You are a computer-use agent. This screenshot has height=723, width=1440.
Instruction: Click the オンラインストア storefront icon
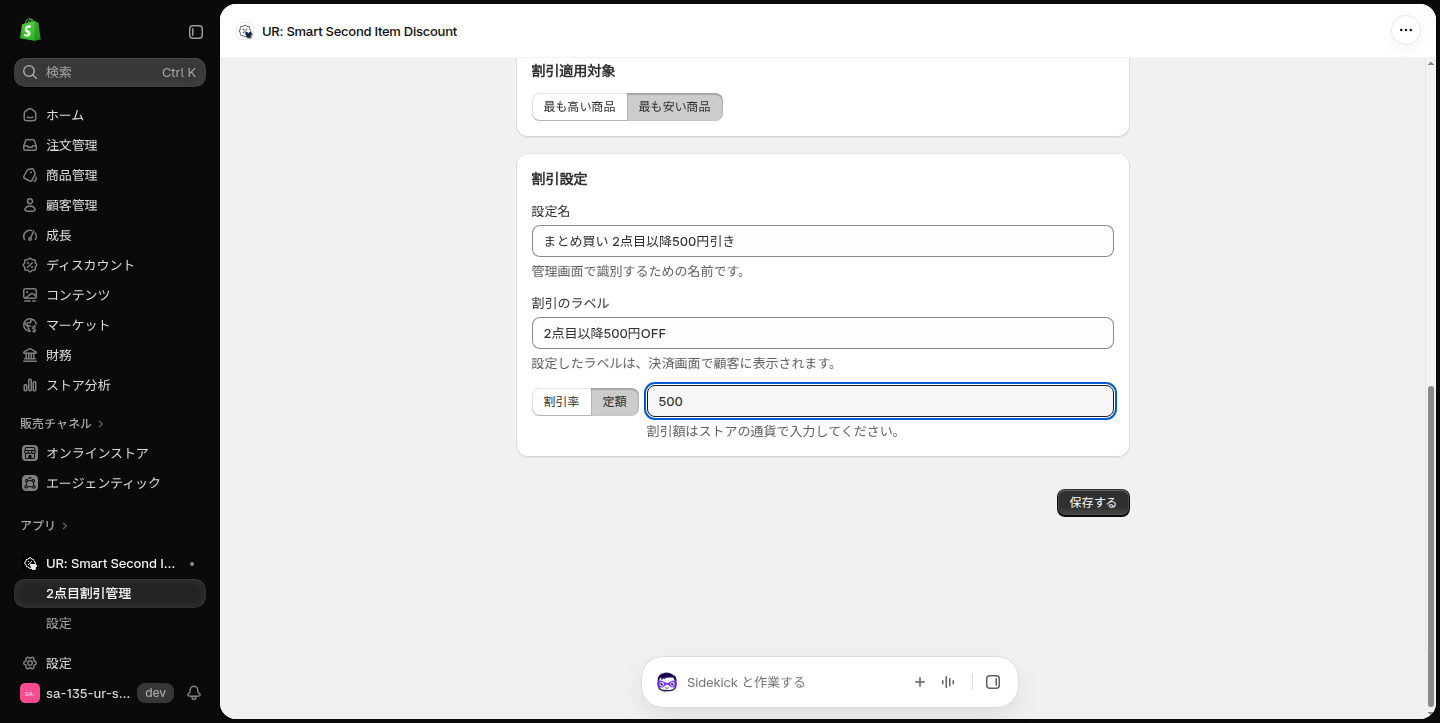[30, 453]
